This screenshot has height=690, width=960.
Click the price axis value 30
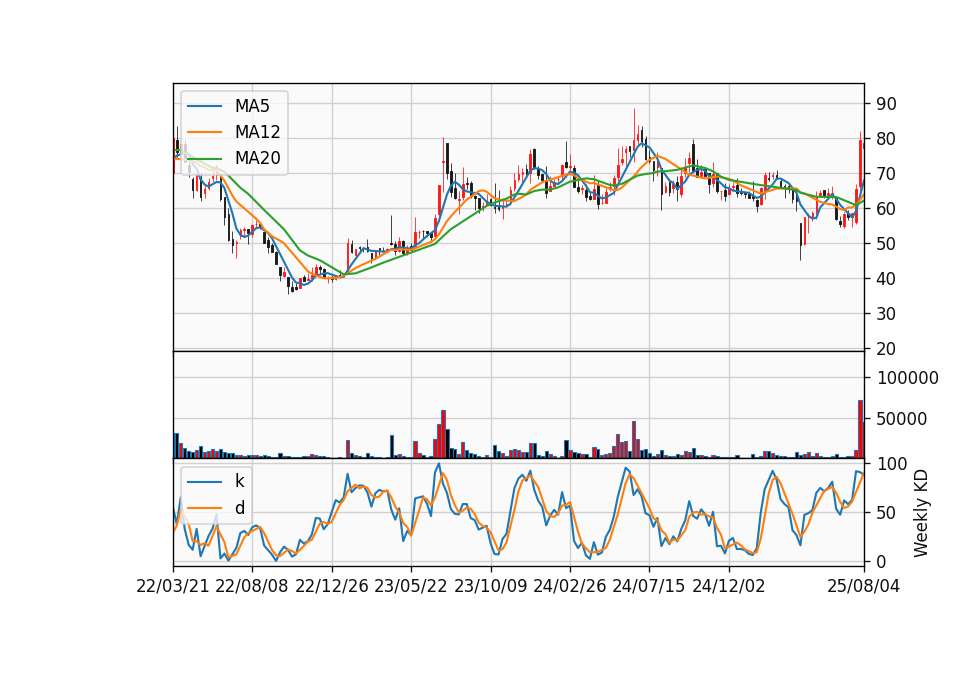pyautogui.click(x=887, y=313)
